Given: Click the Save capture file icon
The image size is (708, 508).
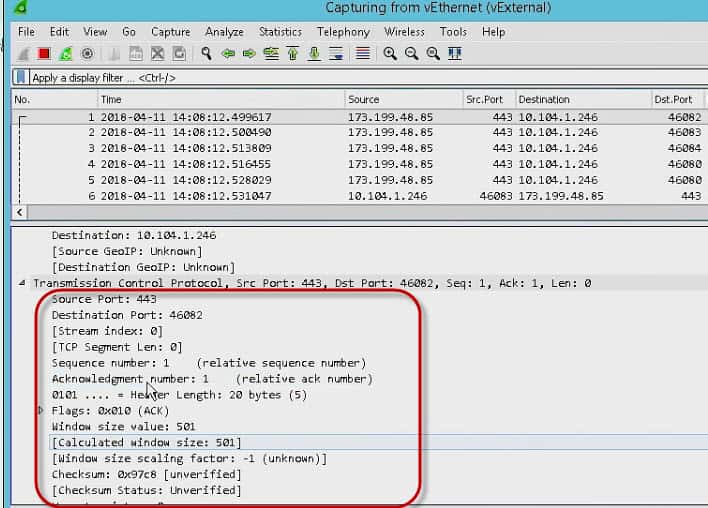Looking at the screenshot, I should 136,54.
